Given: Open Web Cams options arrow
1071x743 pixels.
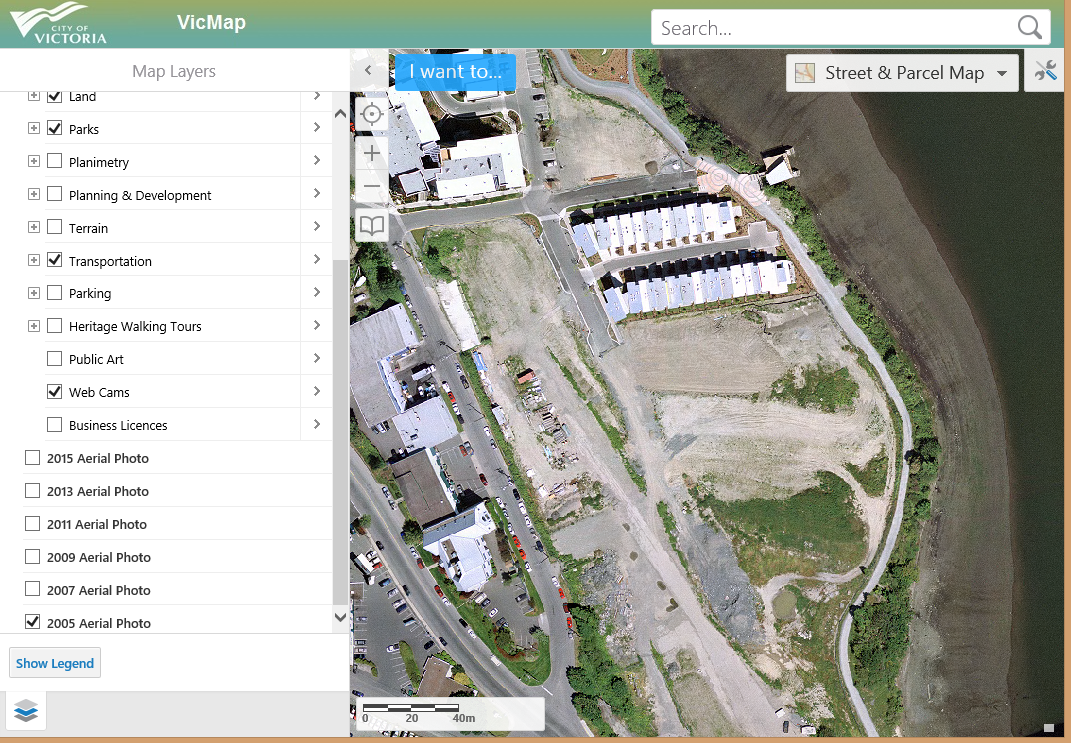Looking at the screenshot, I should pos(317,391).
